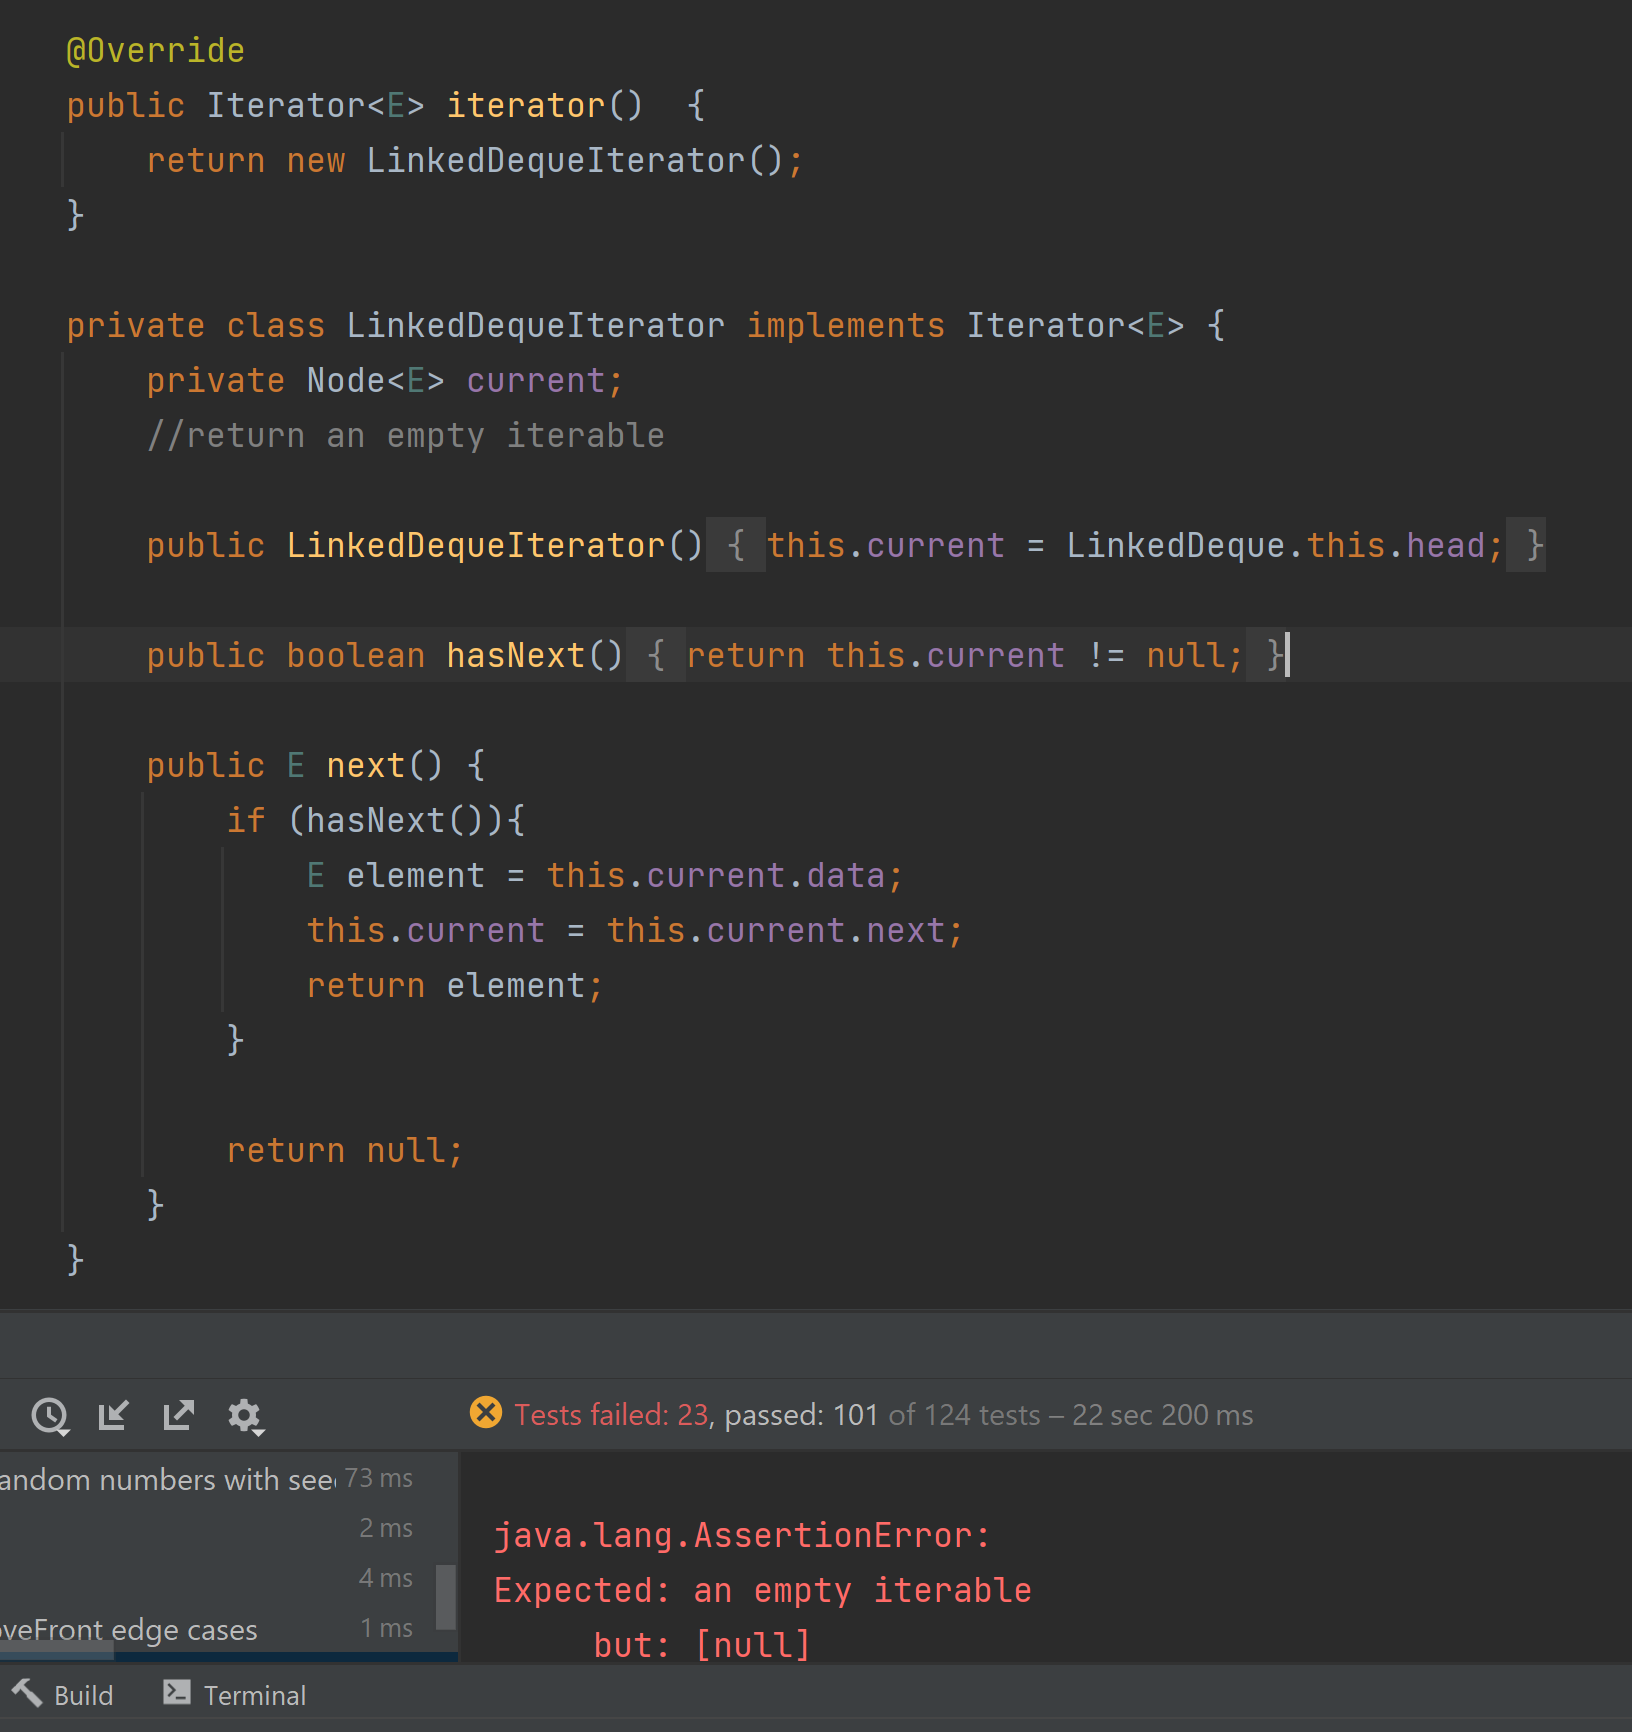Screen dimensions: 1632x1732
Task: Click the import test results icon
Action: coord(114,1415)
